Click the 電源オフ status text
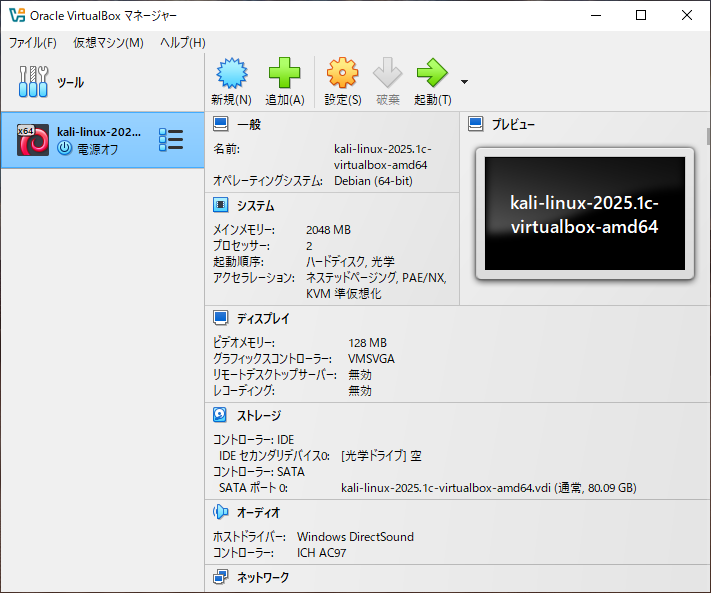Viewport: 711px width, 593px height. coord(97,149)
